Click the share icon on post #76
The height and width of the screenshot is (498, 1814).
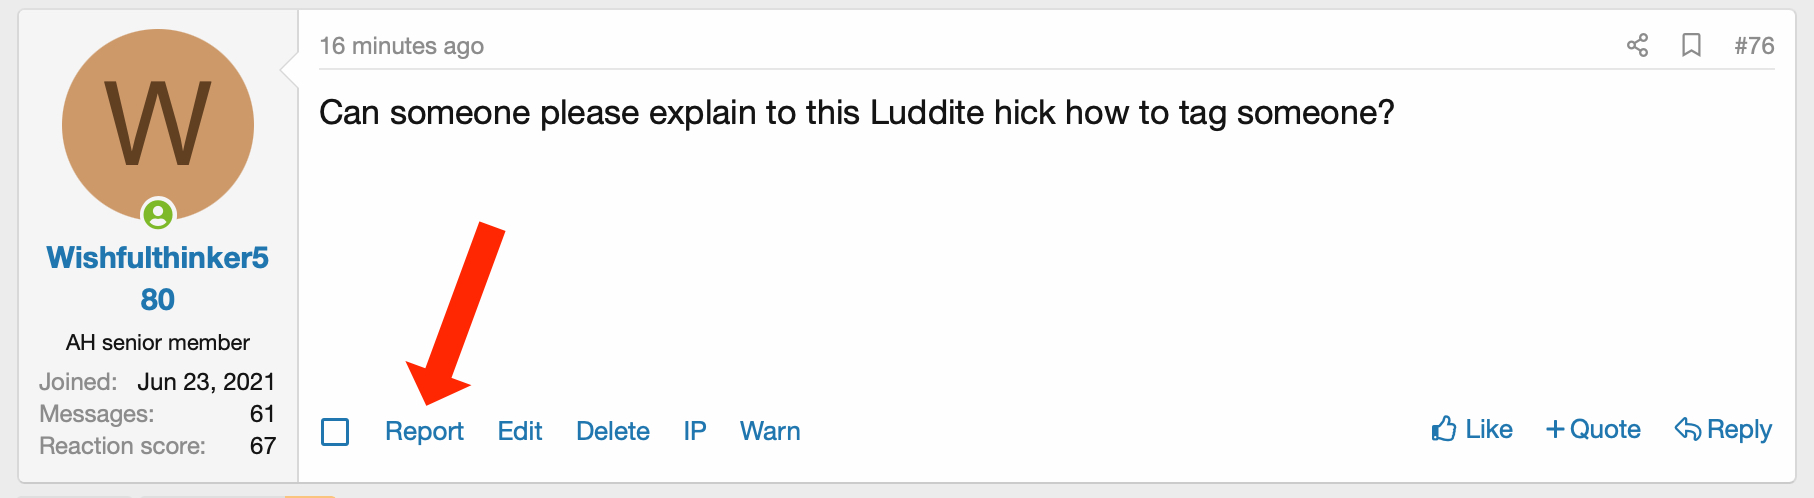point(1637,45)
